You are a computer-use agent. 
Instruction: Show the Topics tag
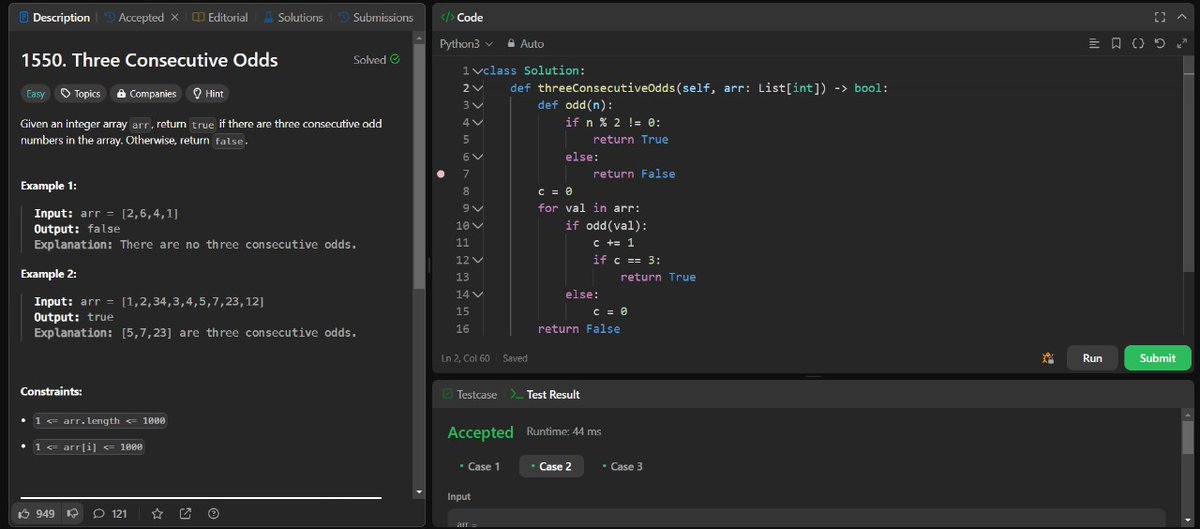pos(81,93)
